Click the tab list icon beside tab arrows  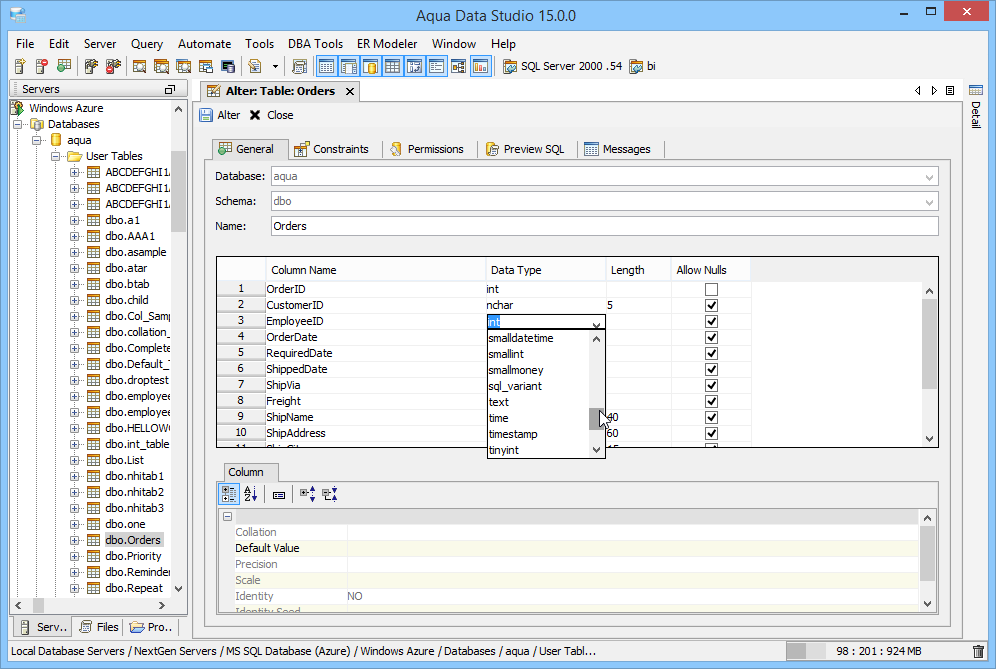(x=950, y=91)
